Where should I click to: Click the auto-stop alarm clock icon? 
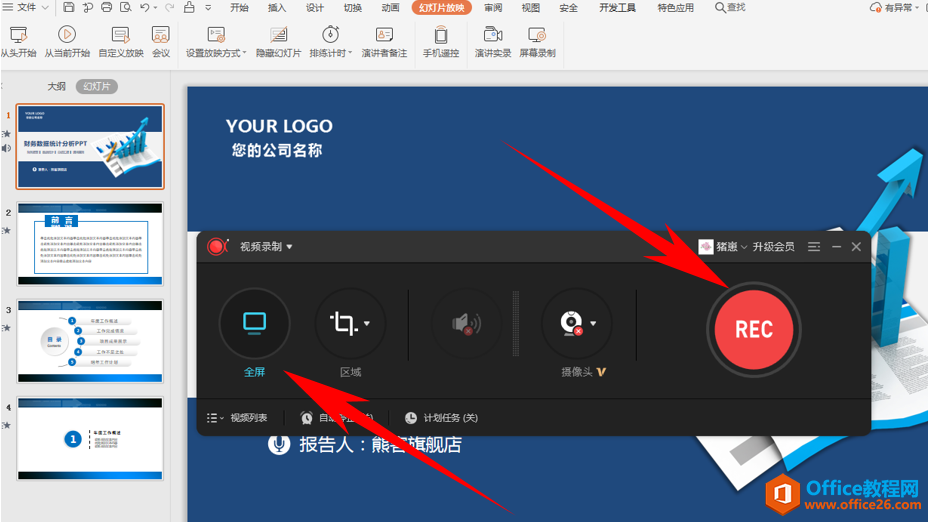307,418
